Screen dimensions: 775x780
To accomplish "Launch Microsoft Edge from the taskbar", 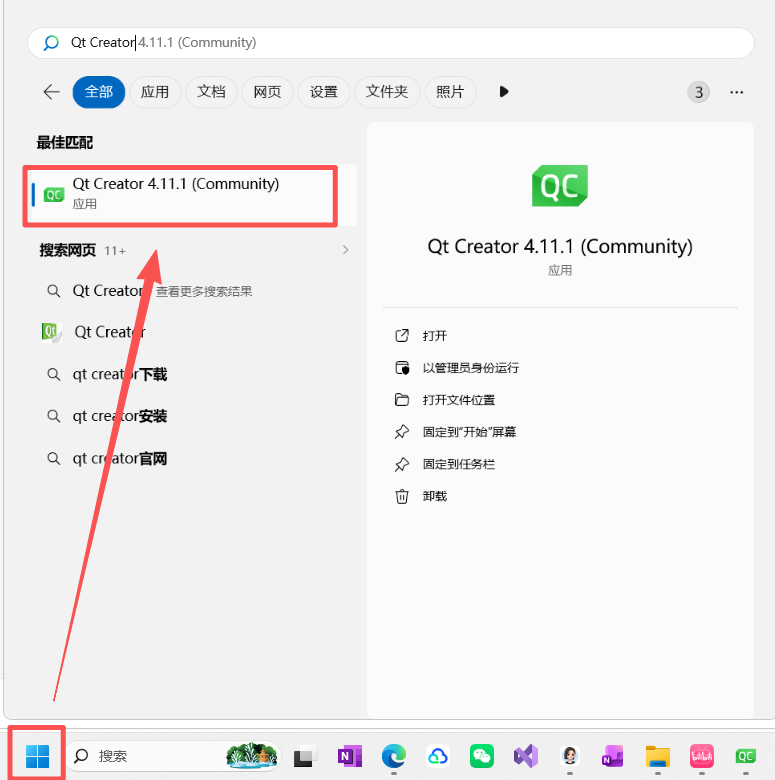I will (394, 757).
